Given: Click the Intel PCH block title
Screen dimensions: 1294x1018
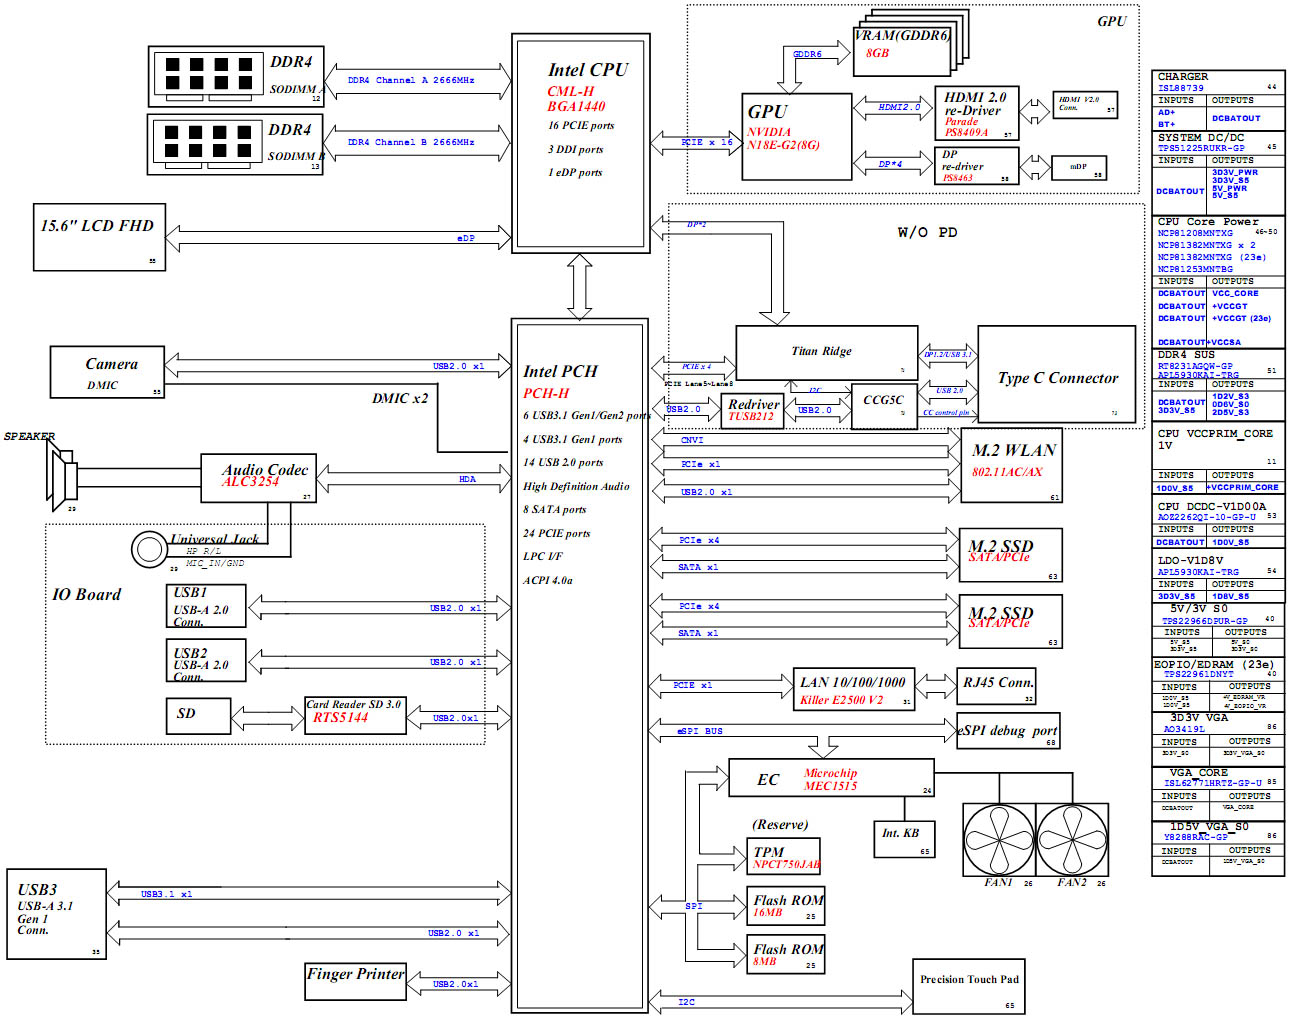Looking at the screenshot, I should tap(560, 371).
